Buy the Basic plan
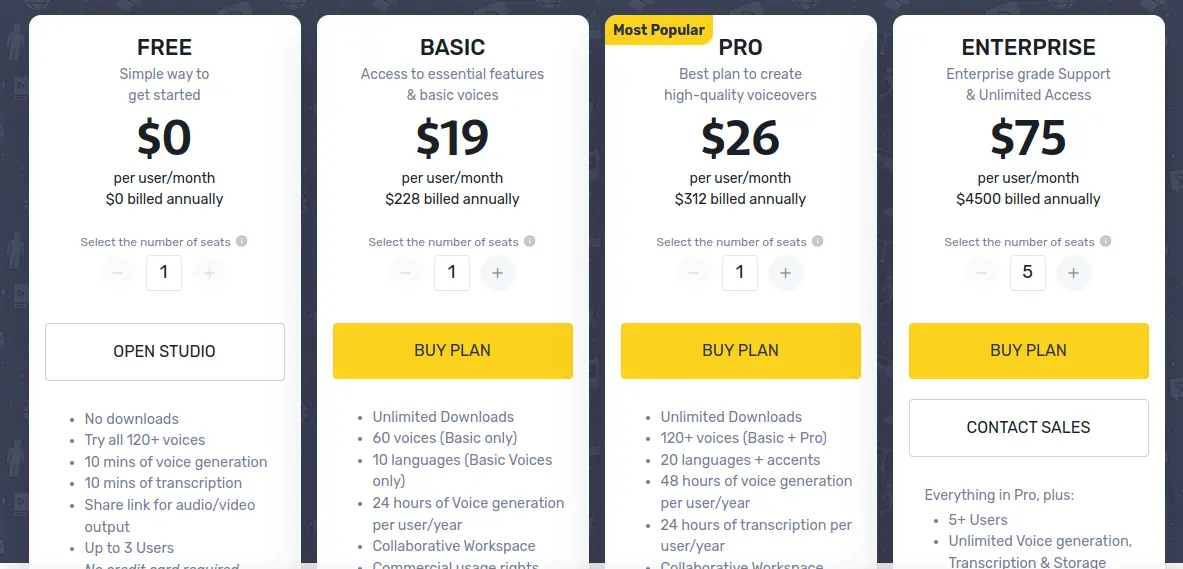The width and height of the screenshot is (1183, 569). [453, 351]
